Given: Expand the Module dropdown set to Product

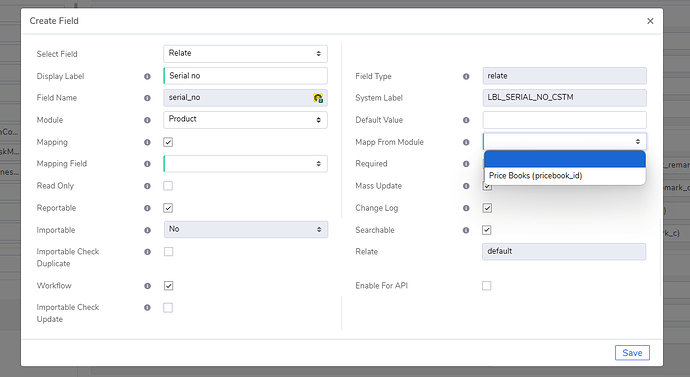Looking at the screenshot, I should coord(245,120).
